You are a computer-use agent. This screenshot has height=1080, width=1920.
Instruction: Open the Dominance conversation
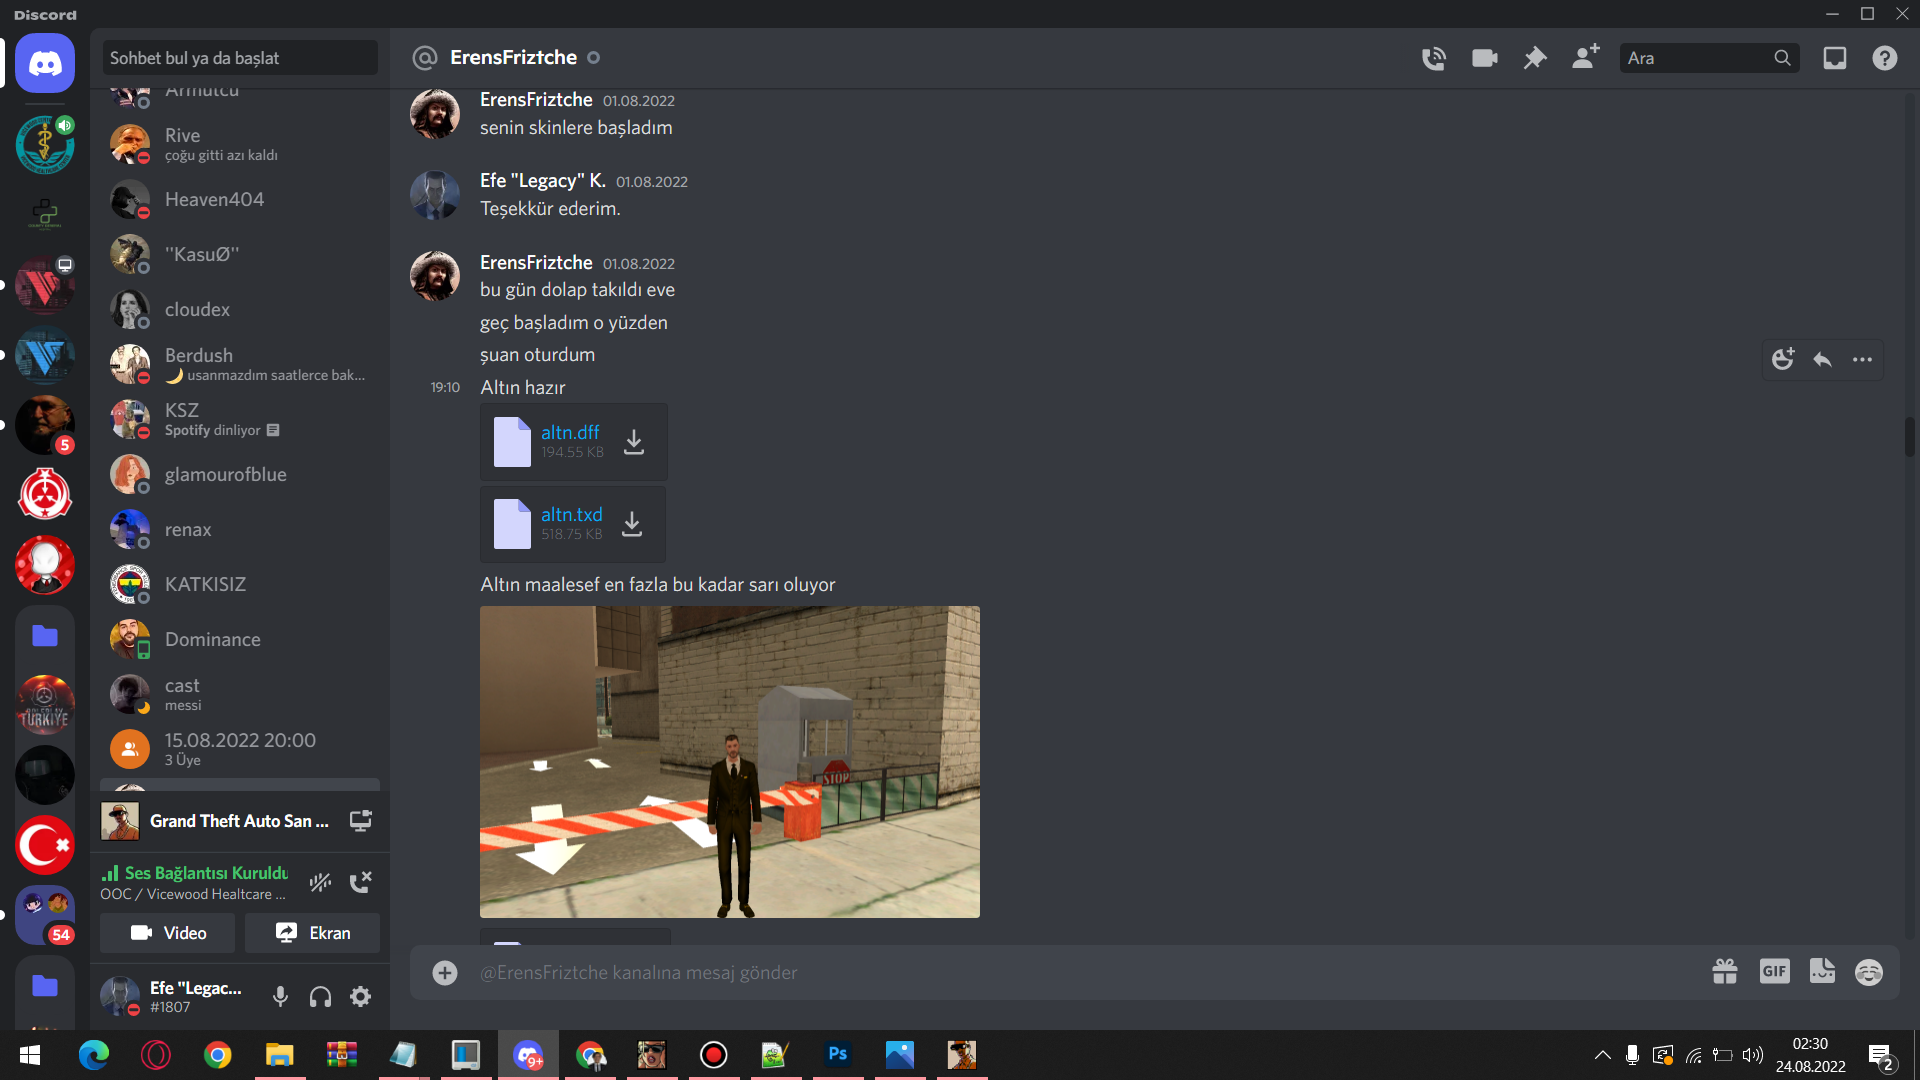pos(240,639)
